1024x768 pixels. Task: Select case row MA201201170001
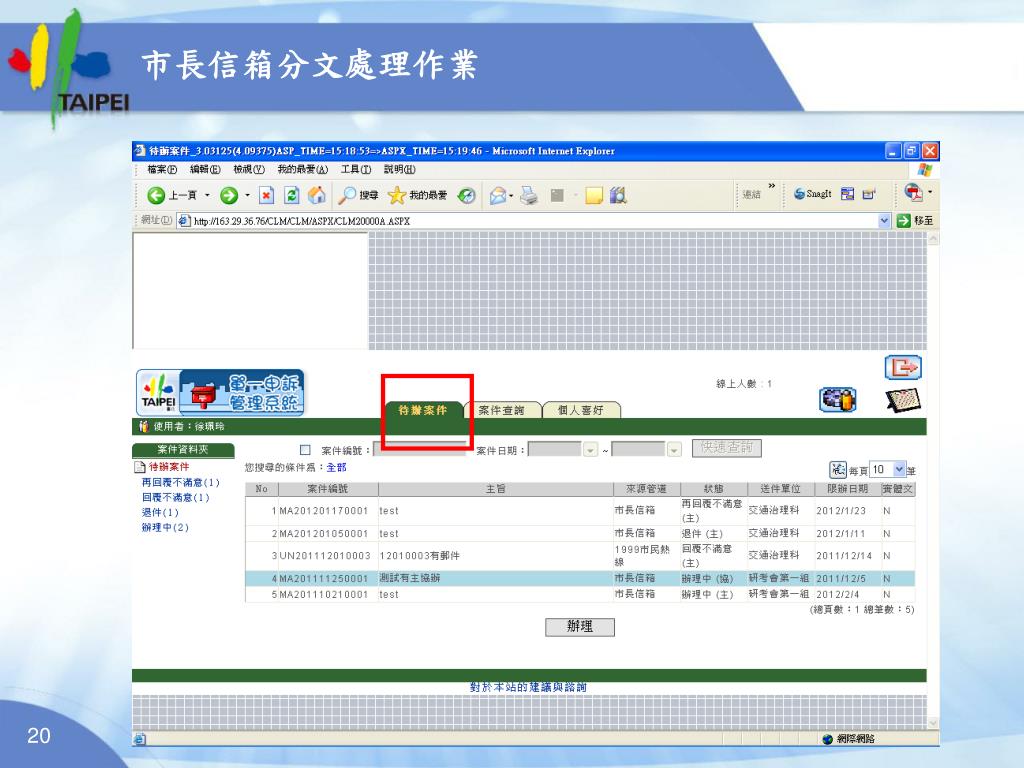580,511
